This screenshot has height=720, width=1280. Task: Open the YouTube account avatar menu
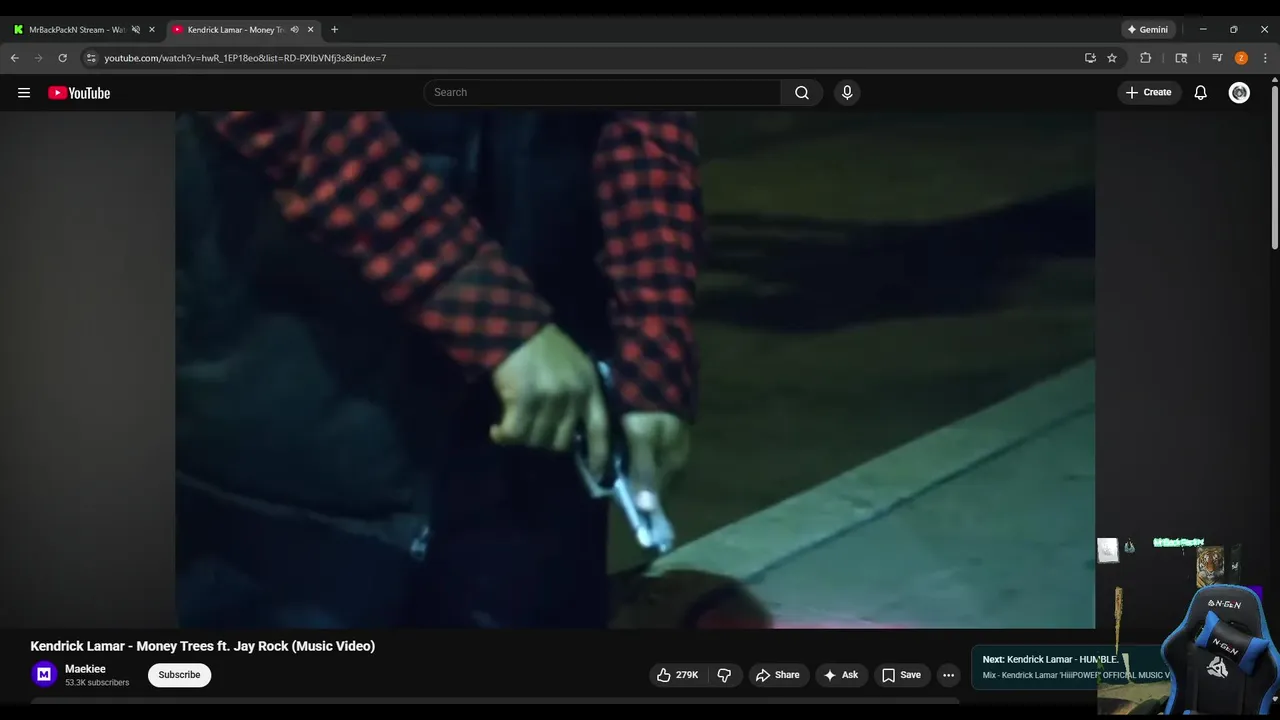point(1239,92)
